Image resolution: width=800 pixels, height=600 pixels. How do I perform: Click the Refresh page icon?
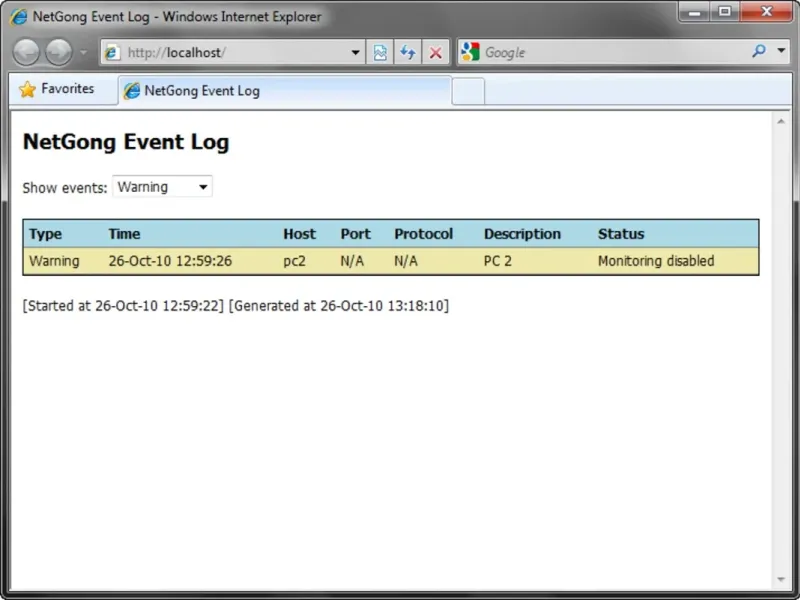pyautogui.click(x=408, y=52)
